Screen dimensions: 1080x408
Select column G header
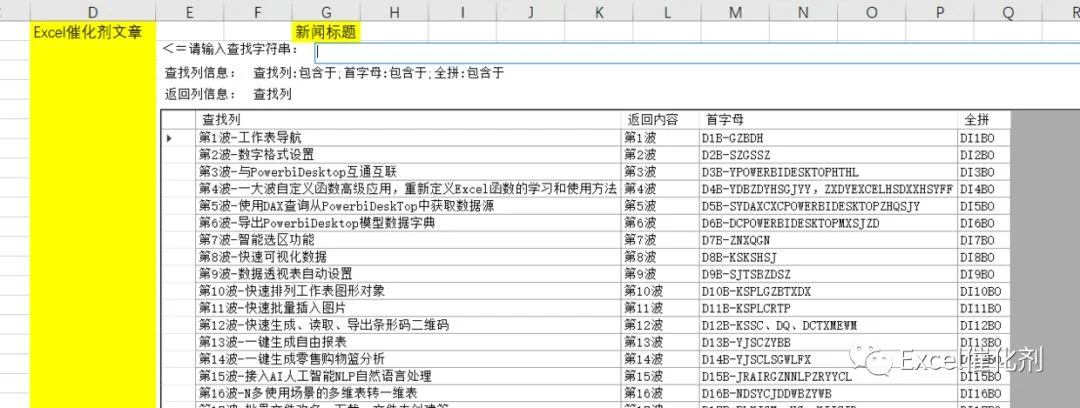tap(326, 10)
